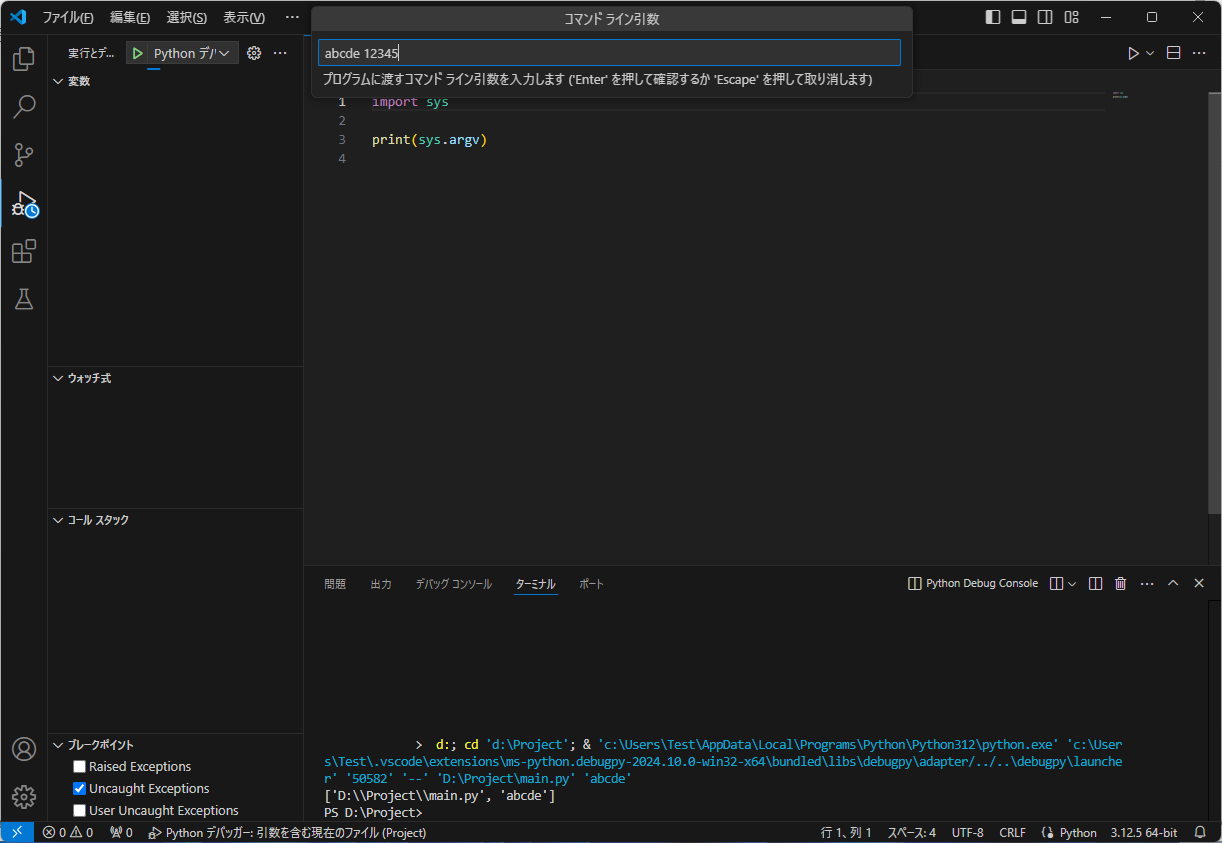Open the Testing view in the sidebar
The width and height of the screenshot is (1222, 843).
pyautogui.click(x=23, y=299)
